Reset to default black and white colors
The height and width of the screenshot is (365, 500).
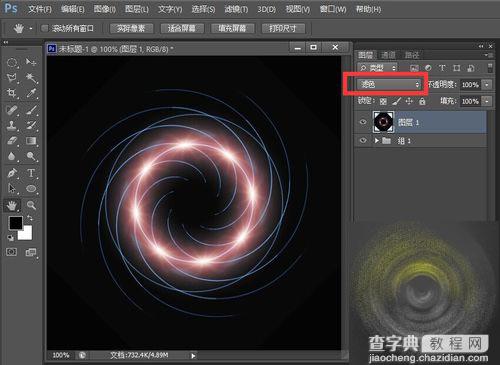(11, 238)
